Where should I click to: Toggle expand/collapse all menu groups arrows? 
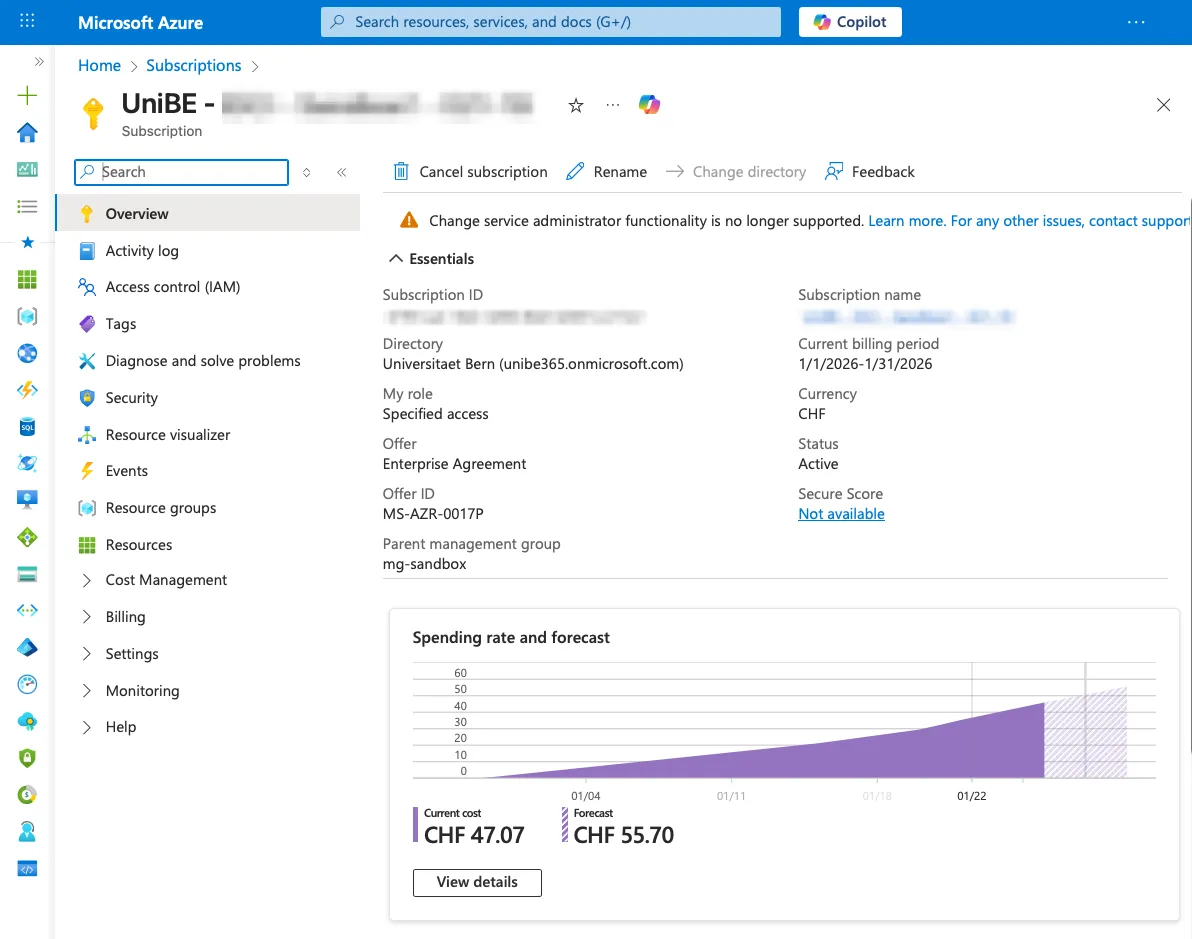click(306, 173)
